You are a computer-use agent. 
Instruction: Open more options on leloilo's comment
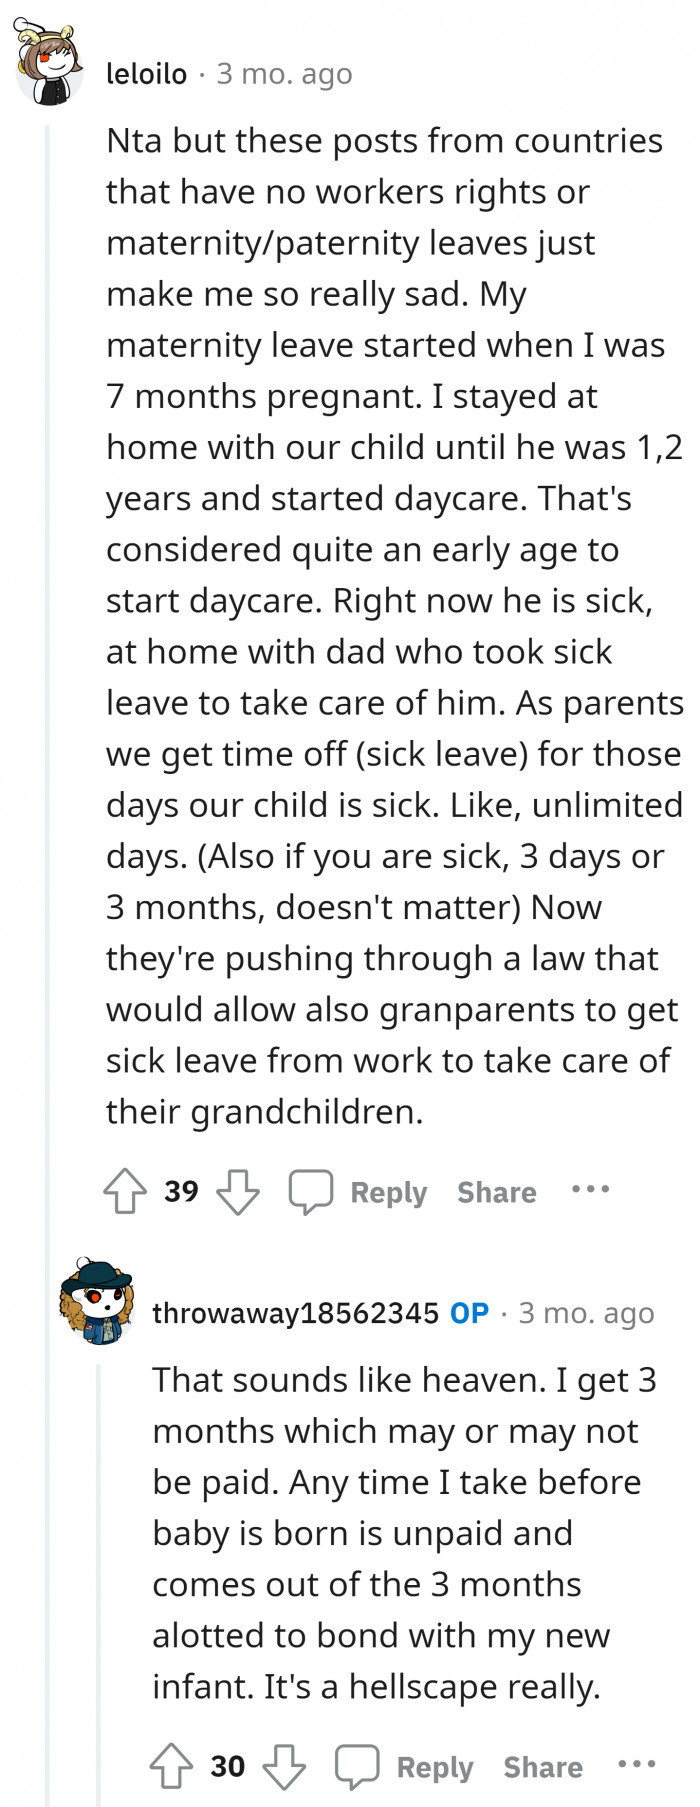pyautogui.click(x=590, y=1189)
